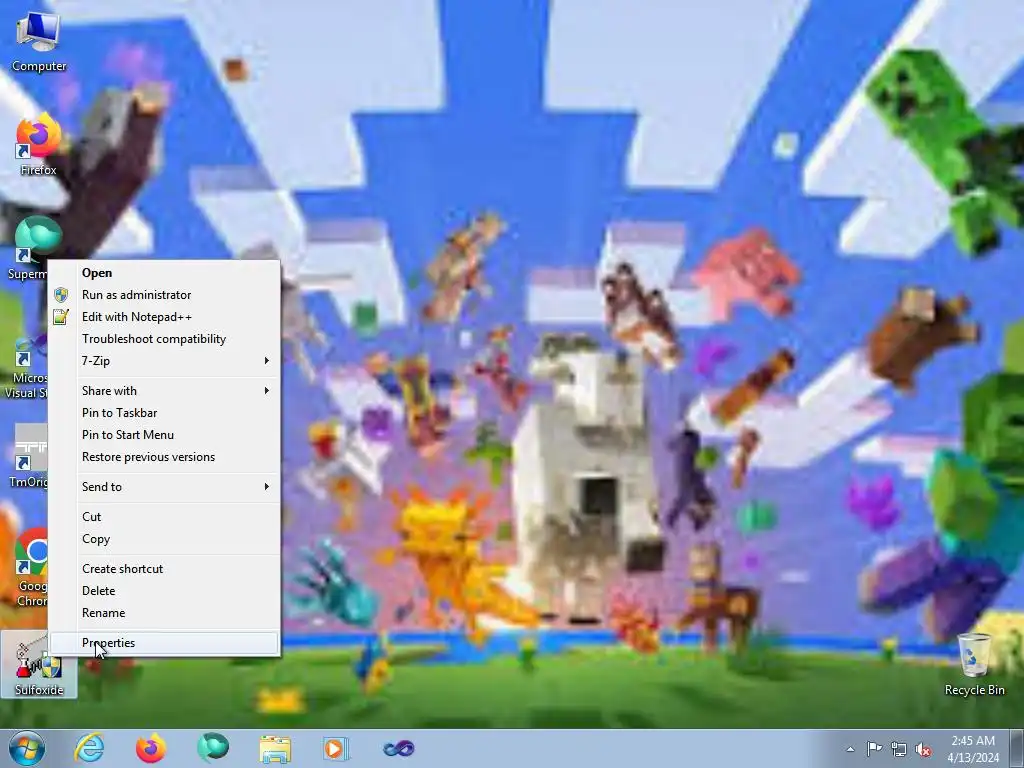Launch Firefox from the taskbar
Screen dimensions: 1024x768
[x=151, y=748]
